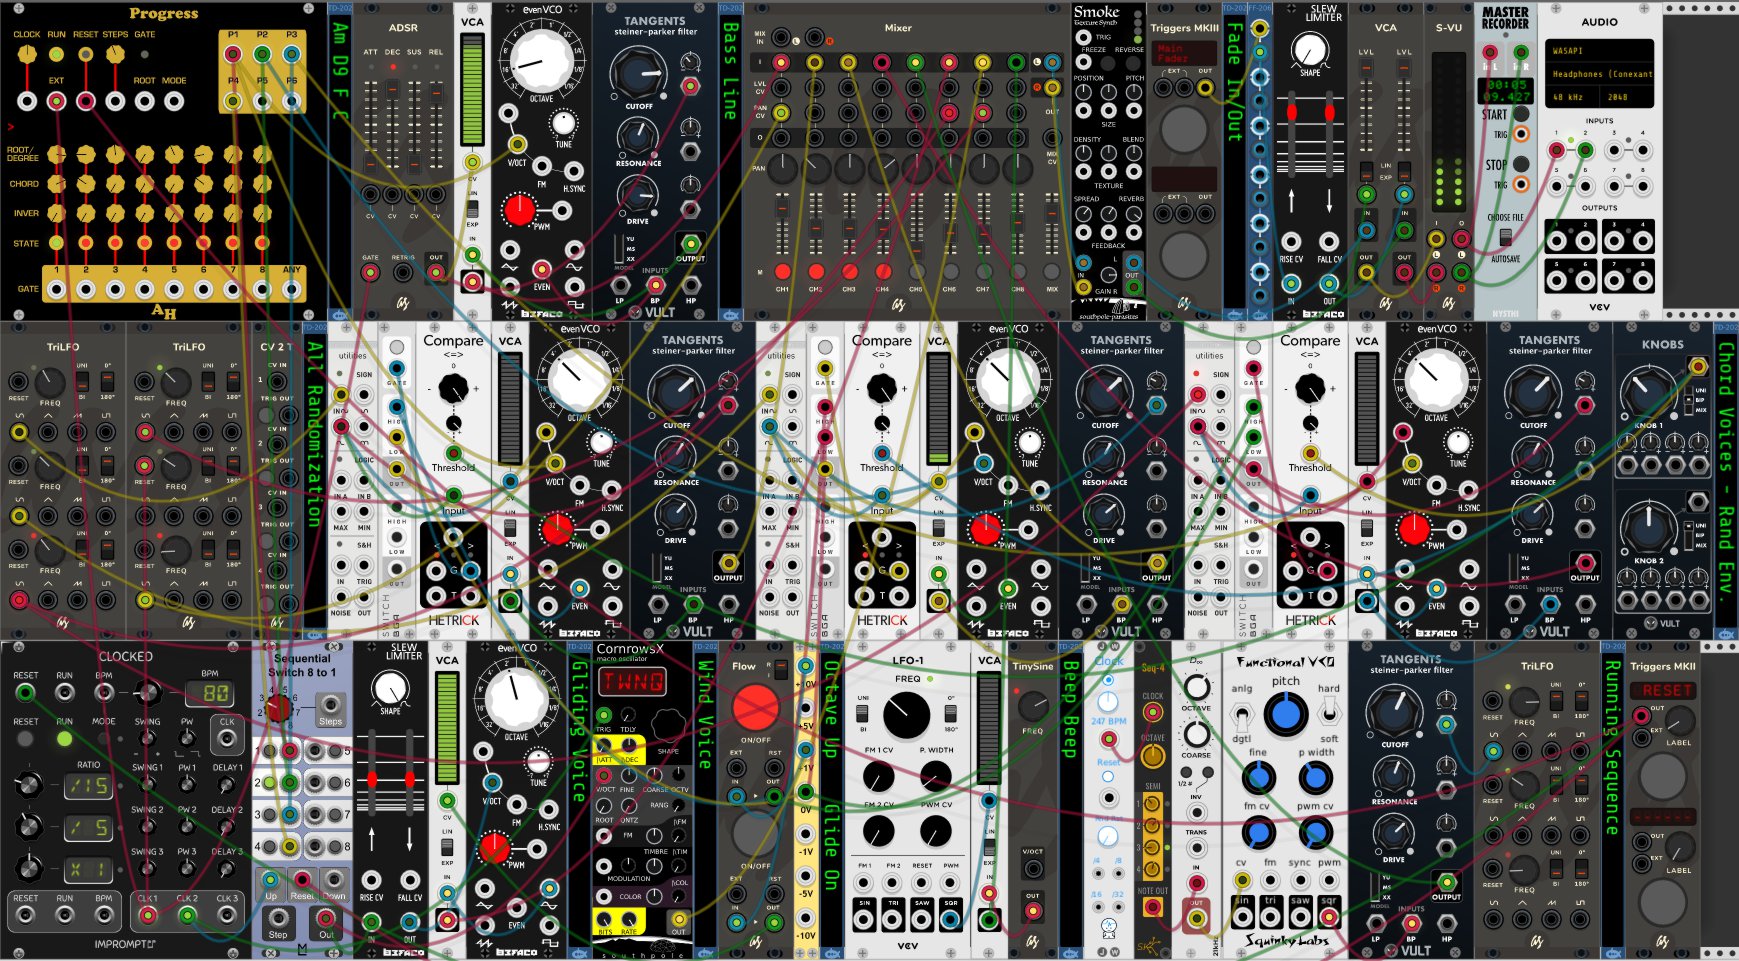Click the CLK 1 output jack on Clocked
The width and height of the screenshot is (1739, 961).
pos(147,915)
